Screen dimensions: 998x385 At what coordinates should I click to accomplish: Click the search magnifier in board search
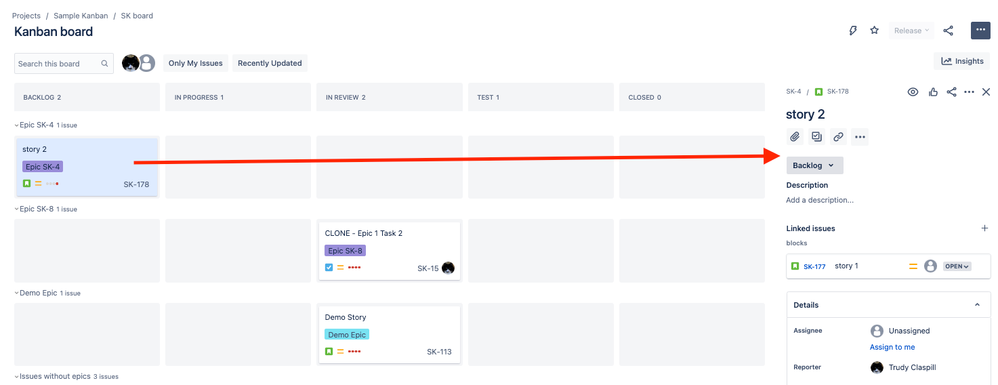[104, 64]
